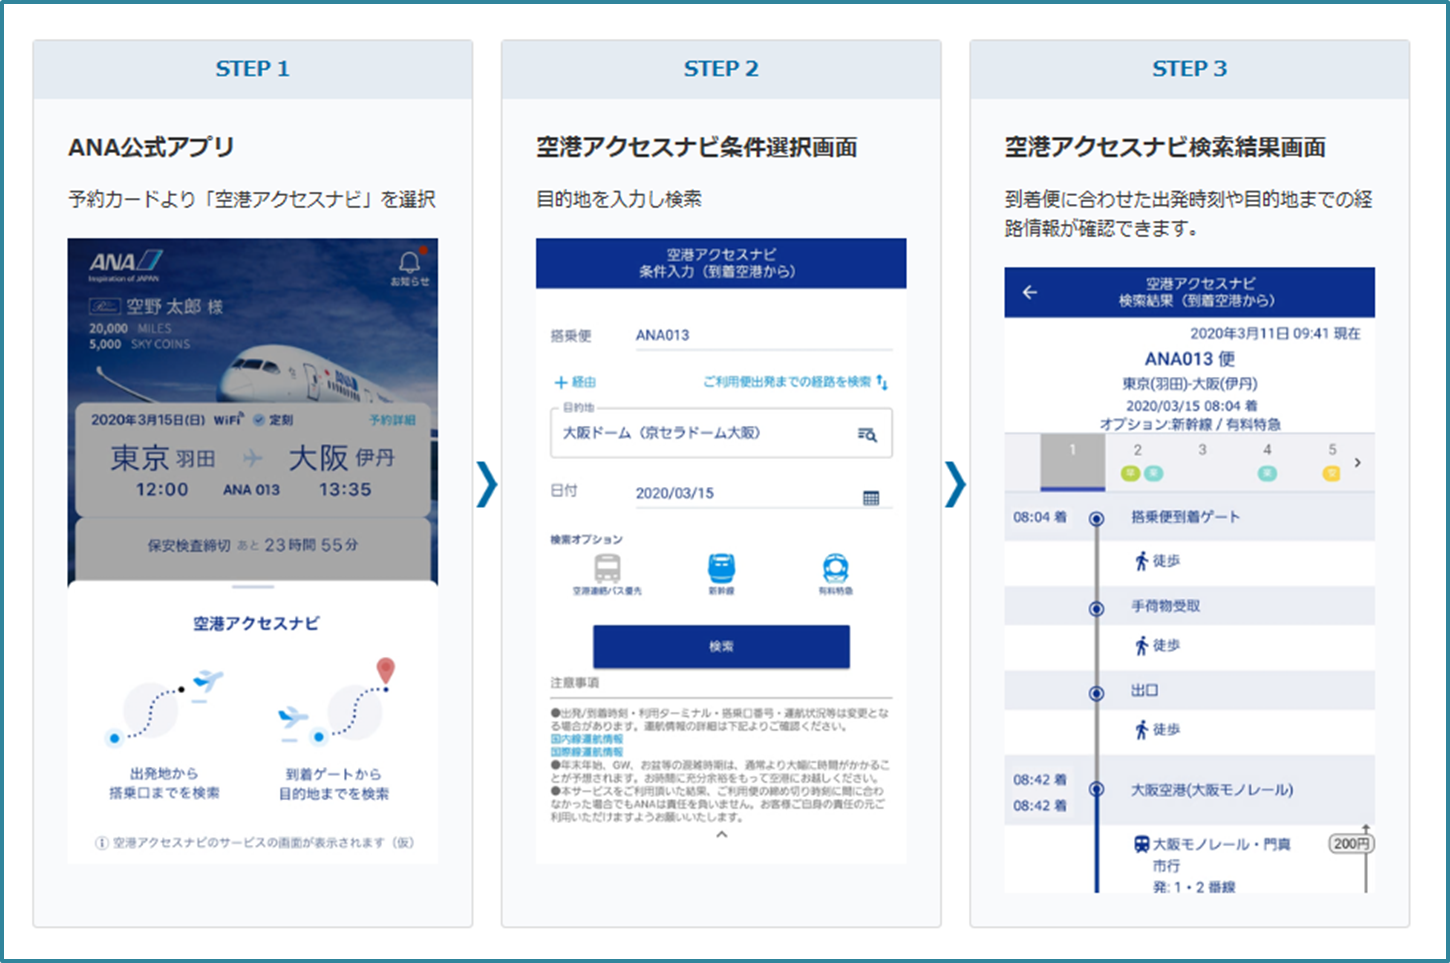Screen dimensions: 1450x963
Task: Select 出発地から搭乗口までを検索 route icon
Action: (165, 709)
